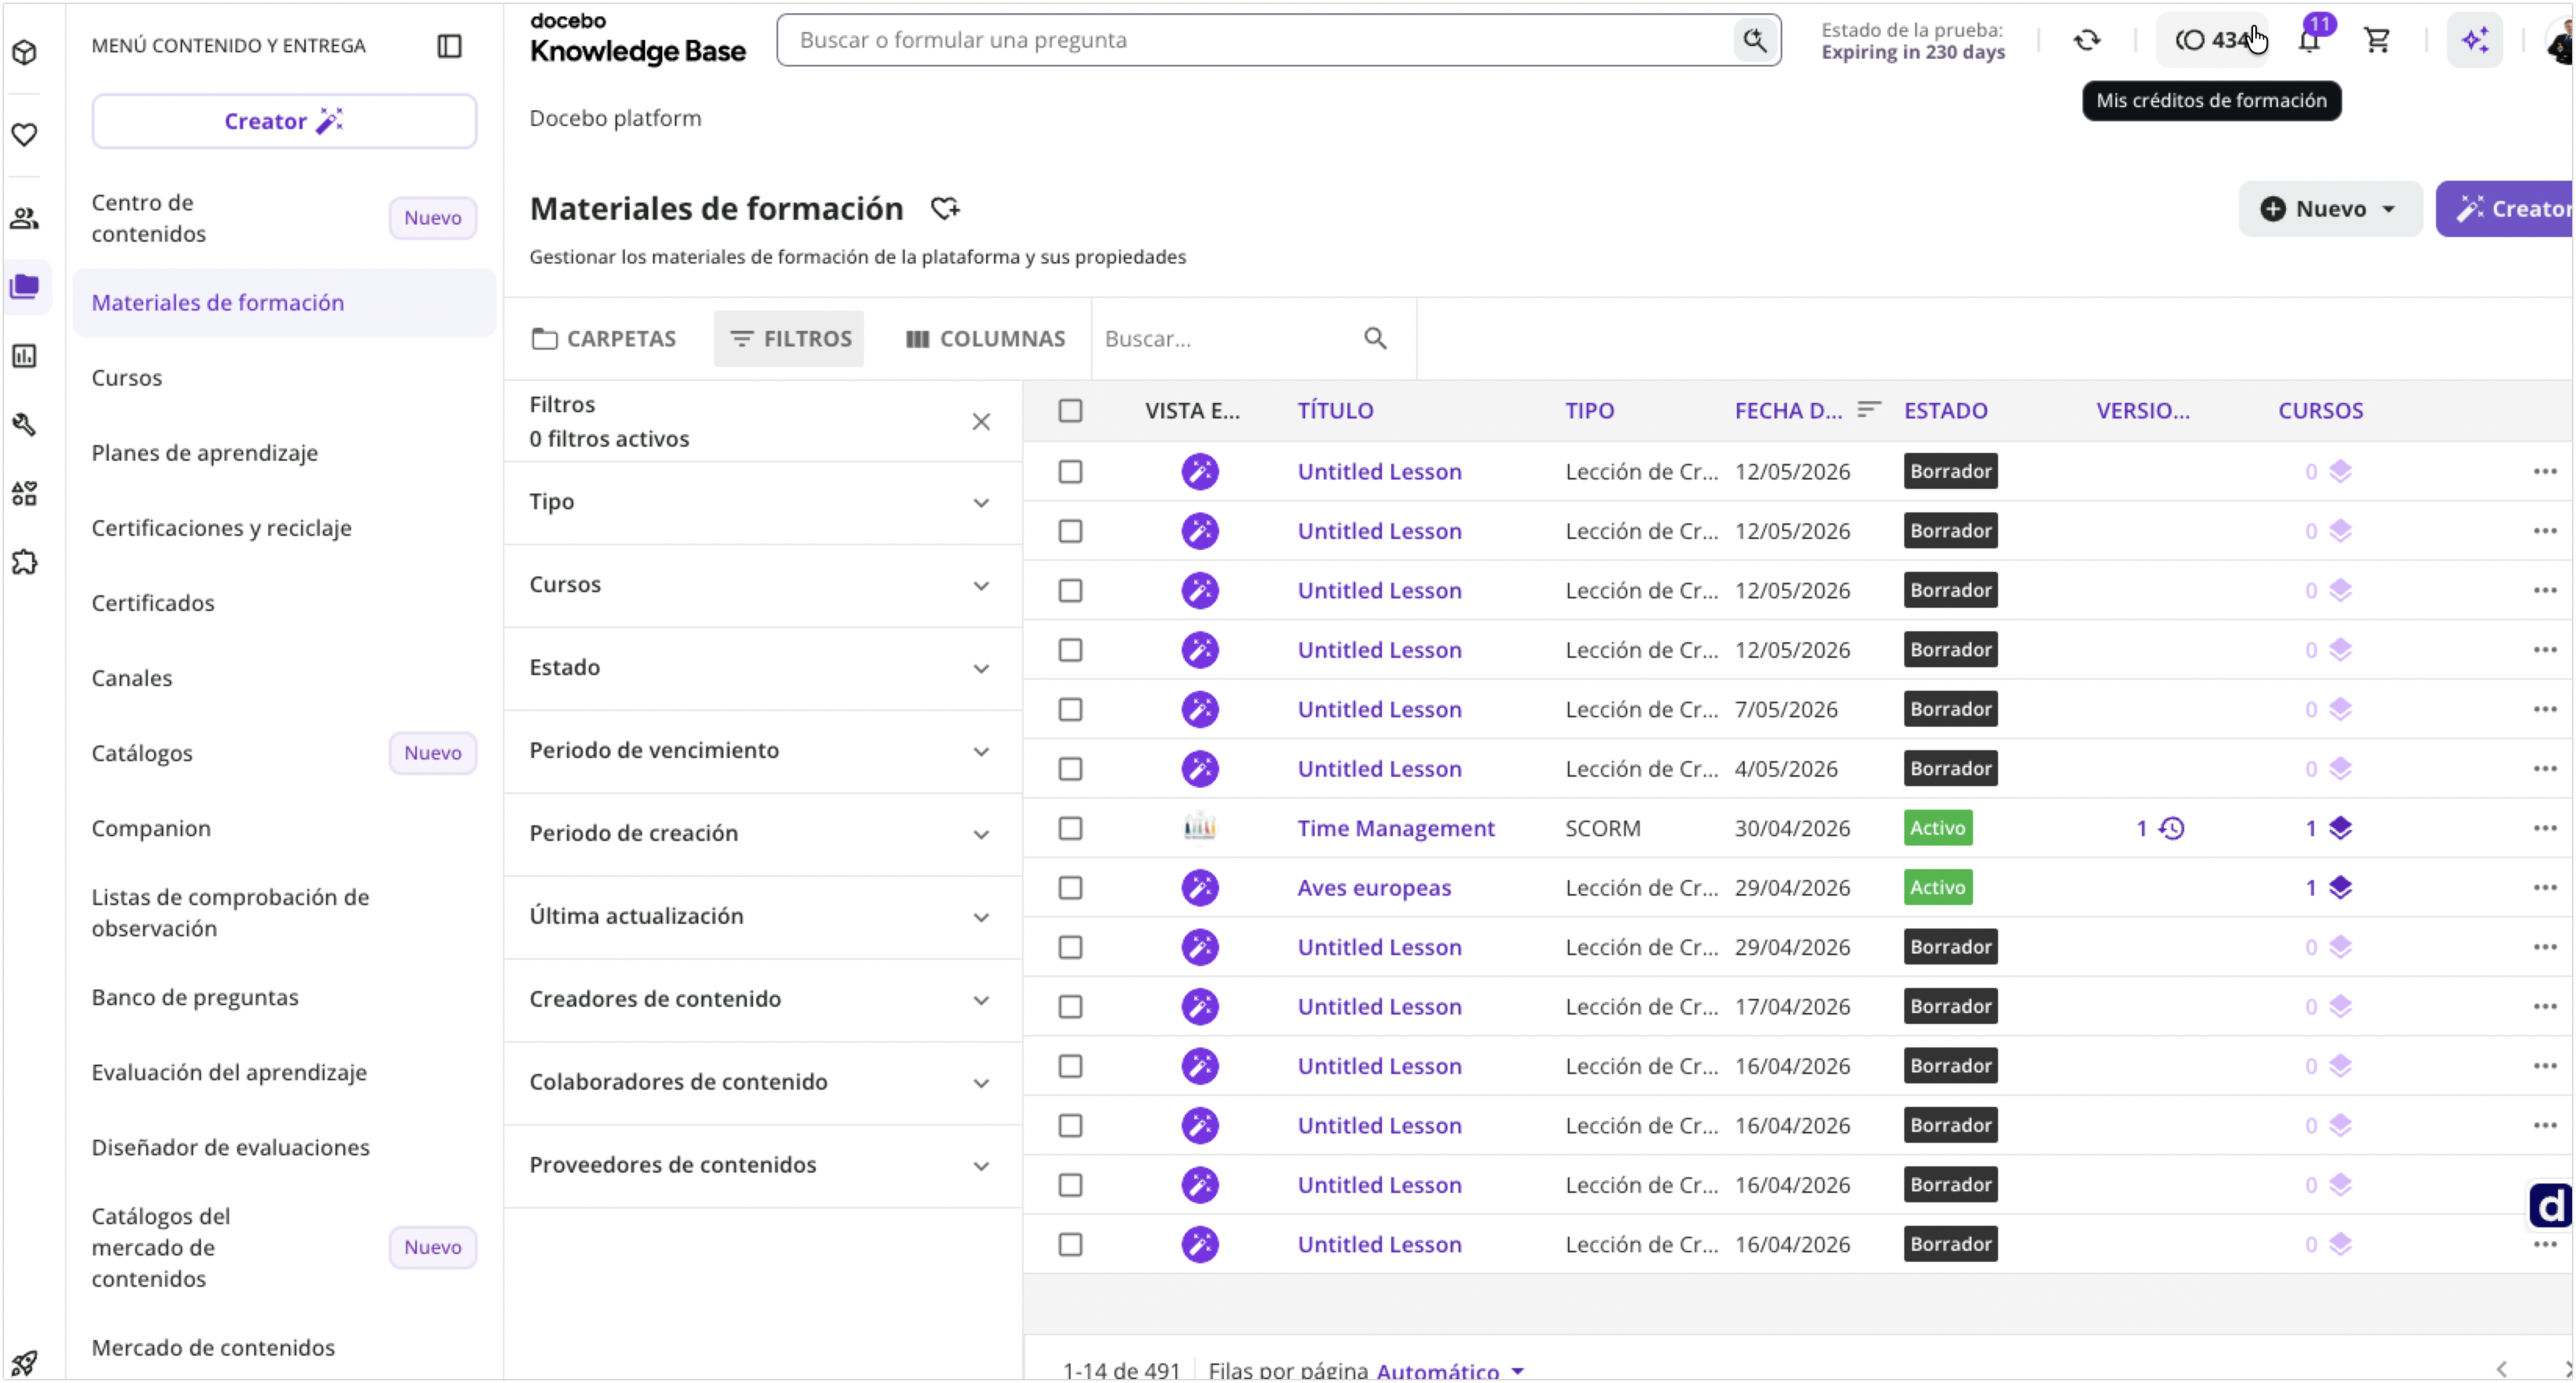Viewport: 2576px width, 1383px height.
Task: Expand Periodo de creación filter
Action: (762, 835)
